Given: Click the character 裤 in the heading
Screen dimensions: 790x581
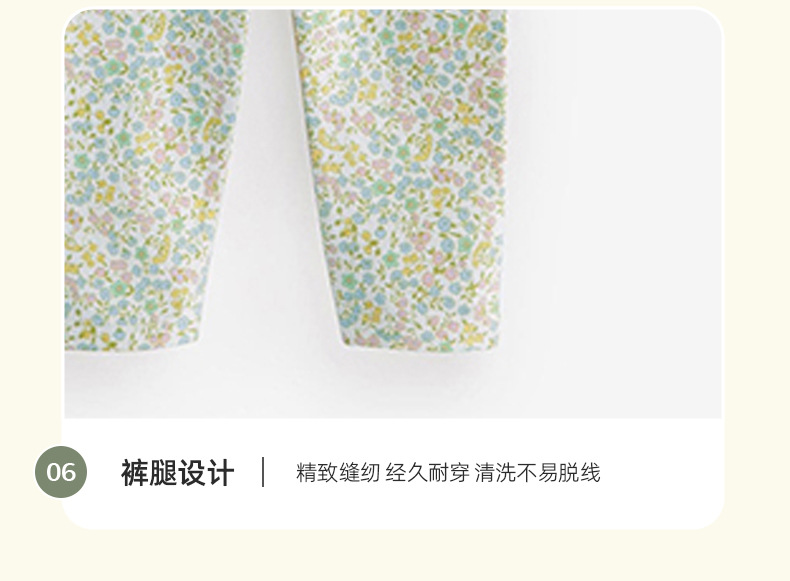Looking at the screenshot, I should [135, 473].
